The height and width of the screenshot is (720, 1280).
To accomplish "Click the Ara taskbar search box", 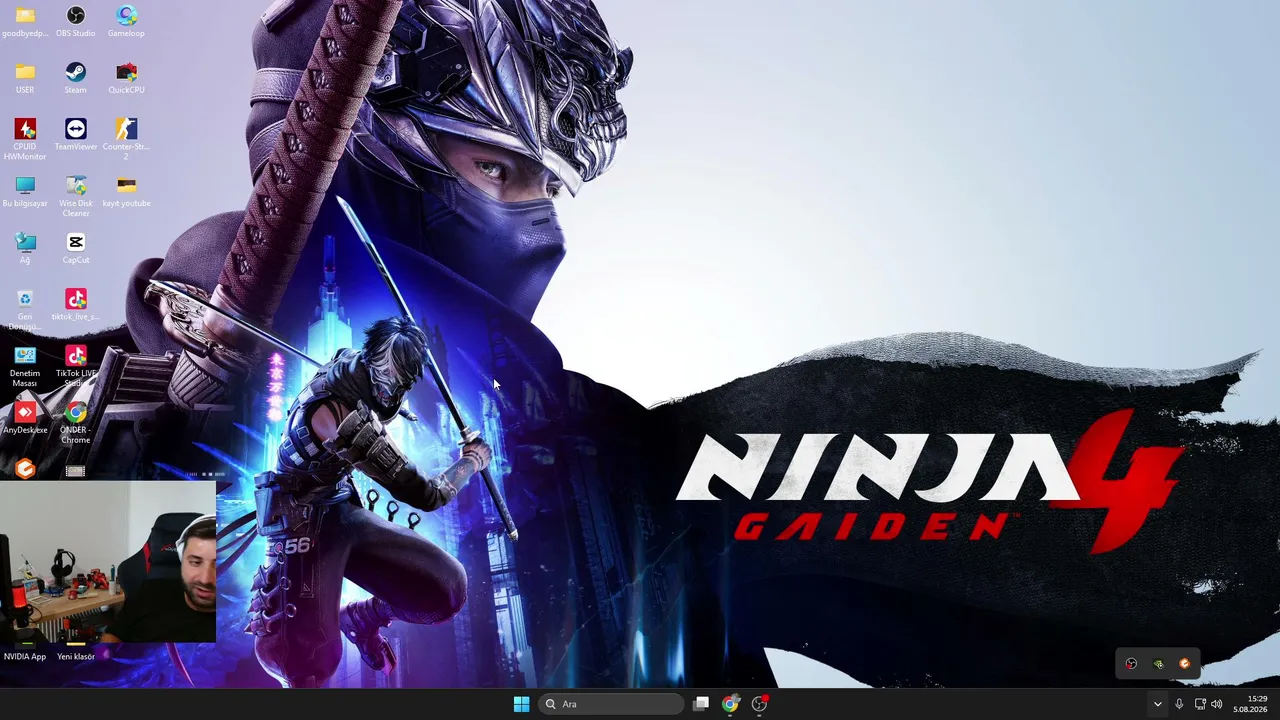I will point(611,704).
